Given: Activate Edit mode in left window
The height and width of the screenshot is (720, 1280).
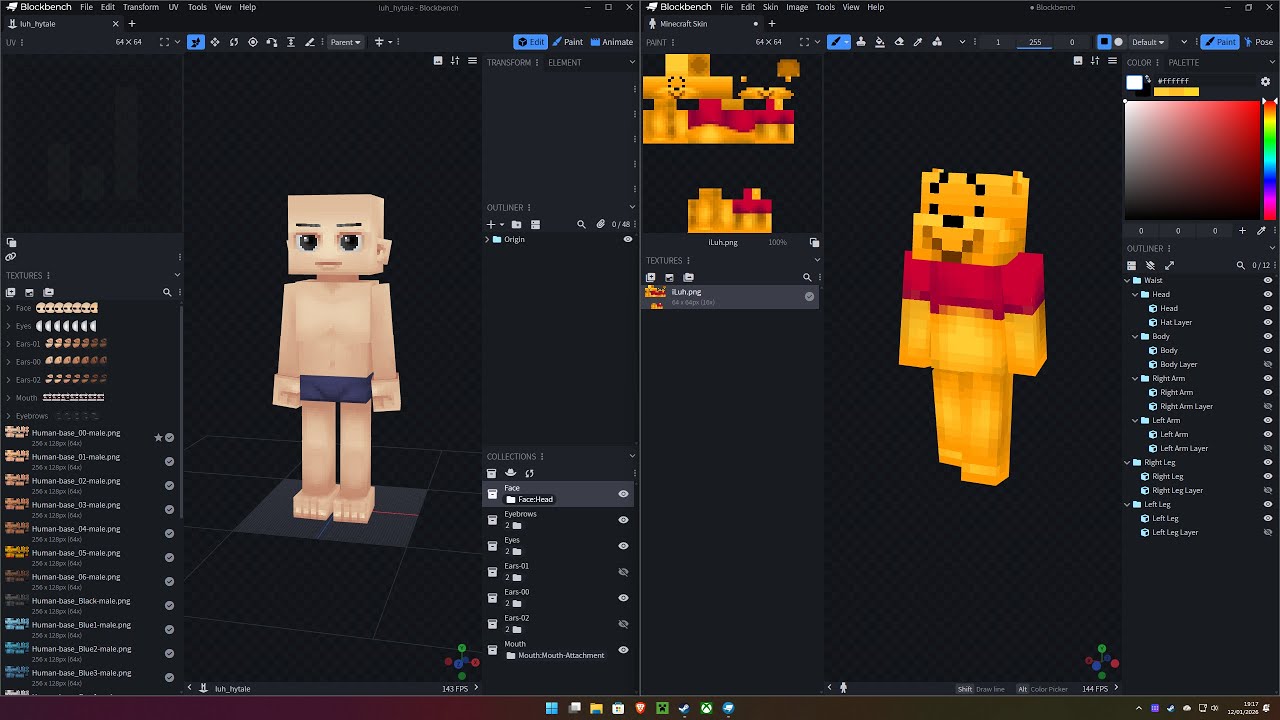Looking at the screenshot, I should (x=531, y=42).
